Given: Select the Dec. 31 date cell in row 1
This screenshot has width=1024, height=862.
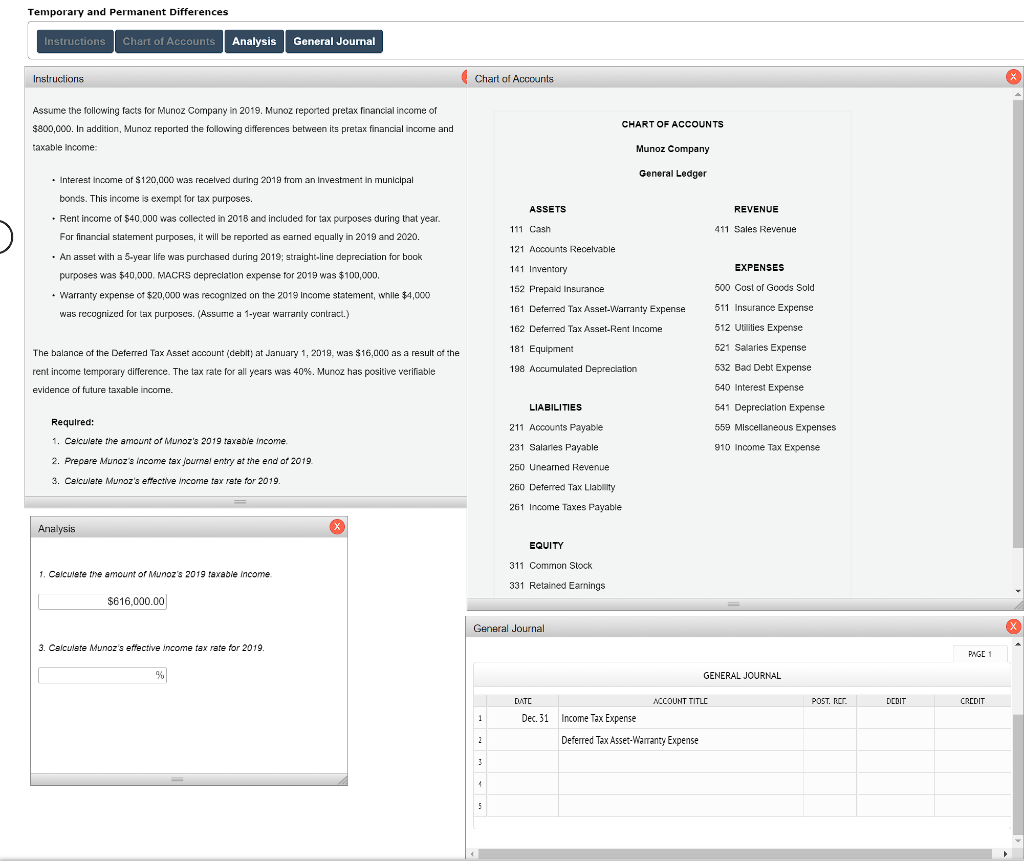Looking at the screenshot, I should [522, 718].
